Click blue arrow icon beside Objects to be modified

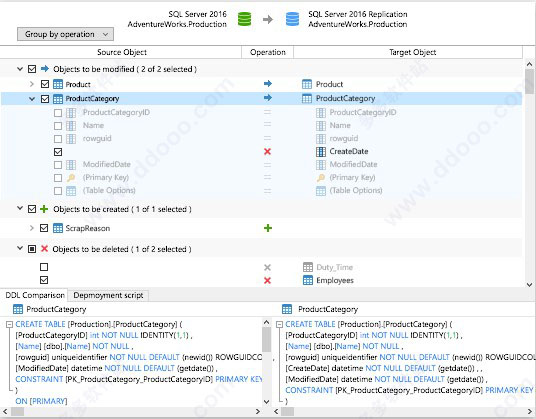pos(44,69)
